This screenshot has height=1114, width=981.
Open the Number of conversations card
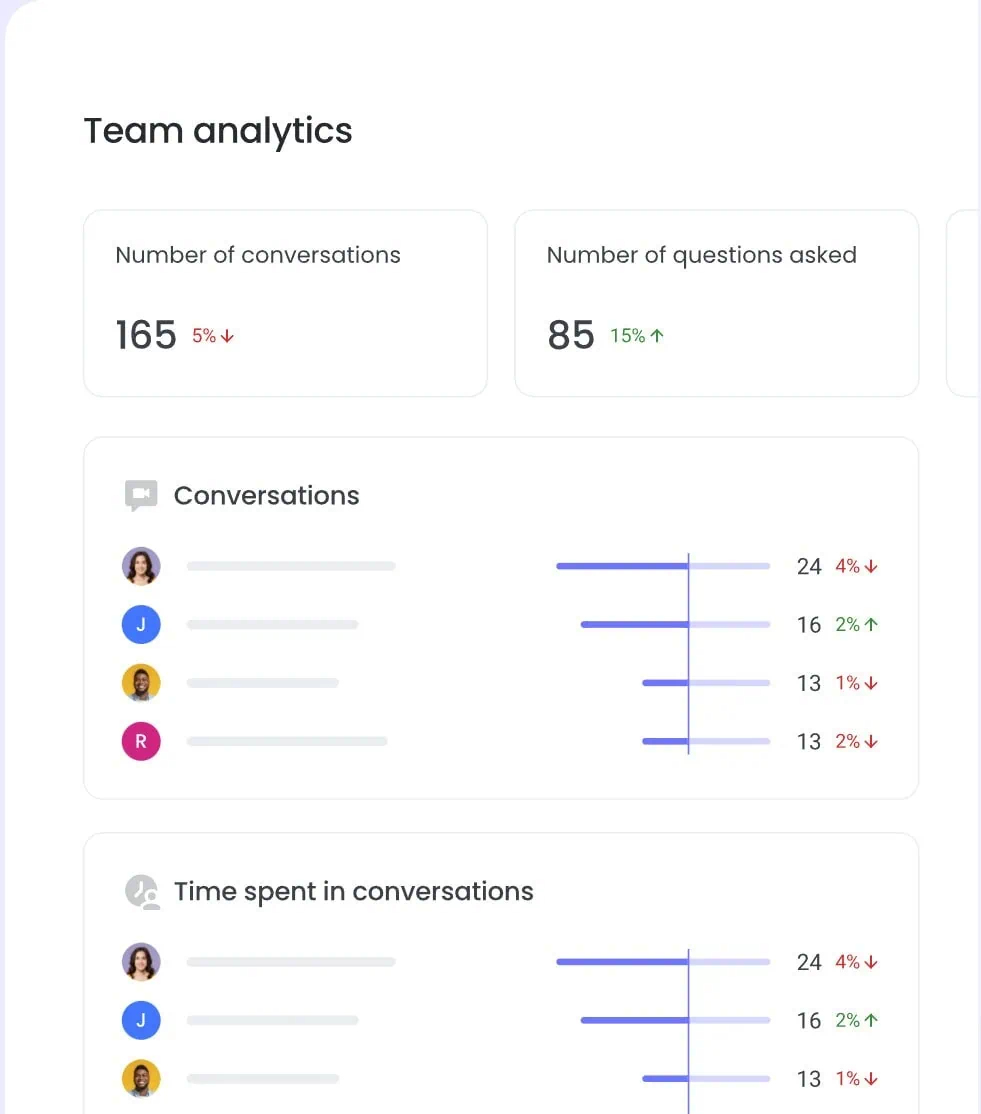286,303
